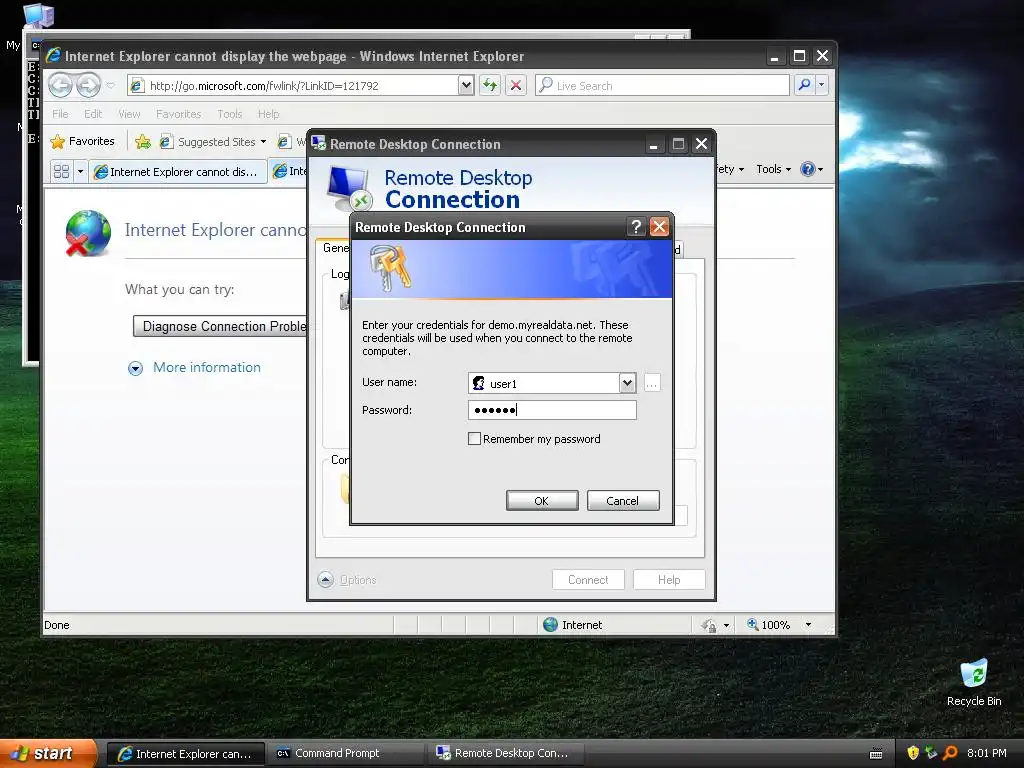Viewport: 1024px width, 768px height.
Task: Click keyboard icon in taskbar
Action: [876, 754]
